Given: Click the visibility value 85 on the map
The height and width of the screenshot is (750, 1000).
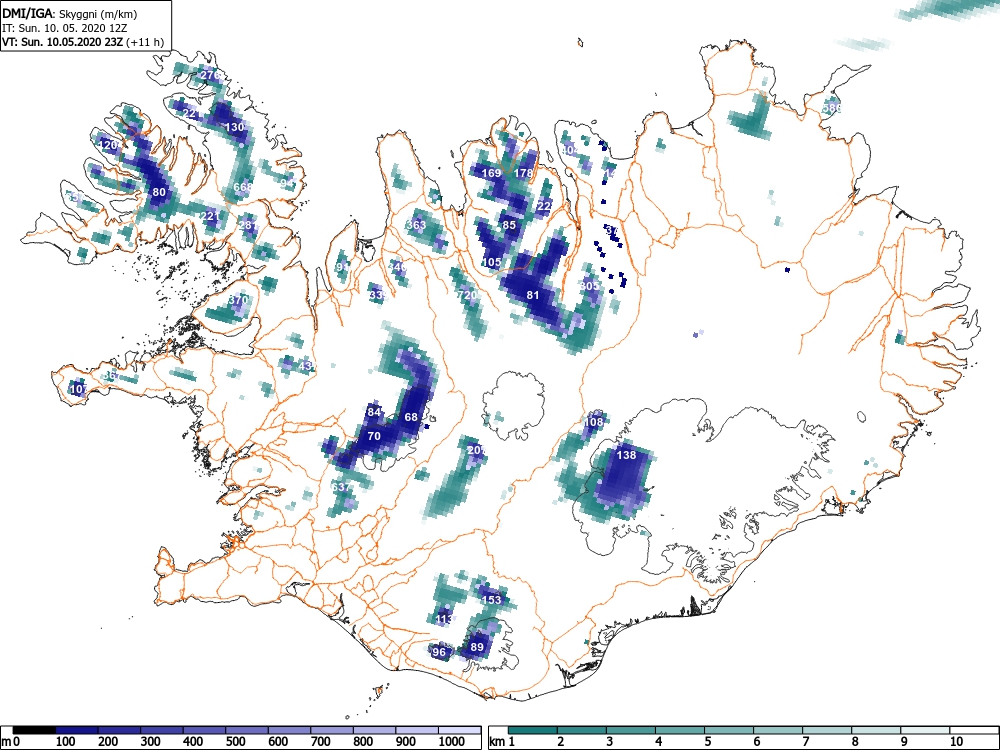Looking at the screenshot, I should (509, 224).
